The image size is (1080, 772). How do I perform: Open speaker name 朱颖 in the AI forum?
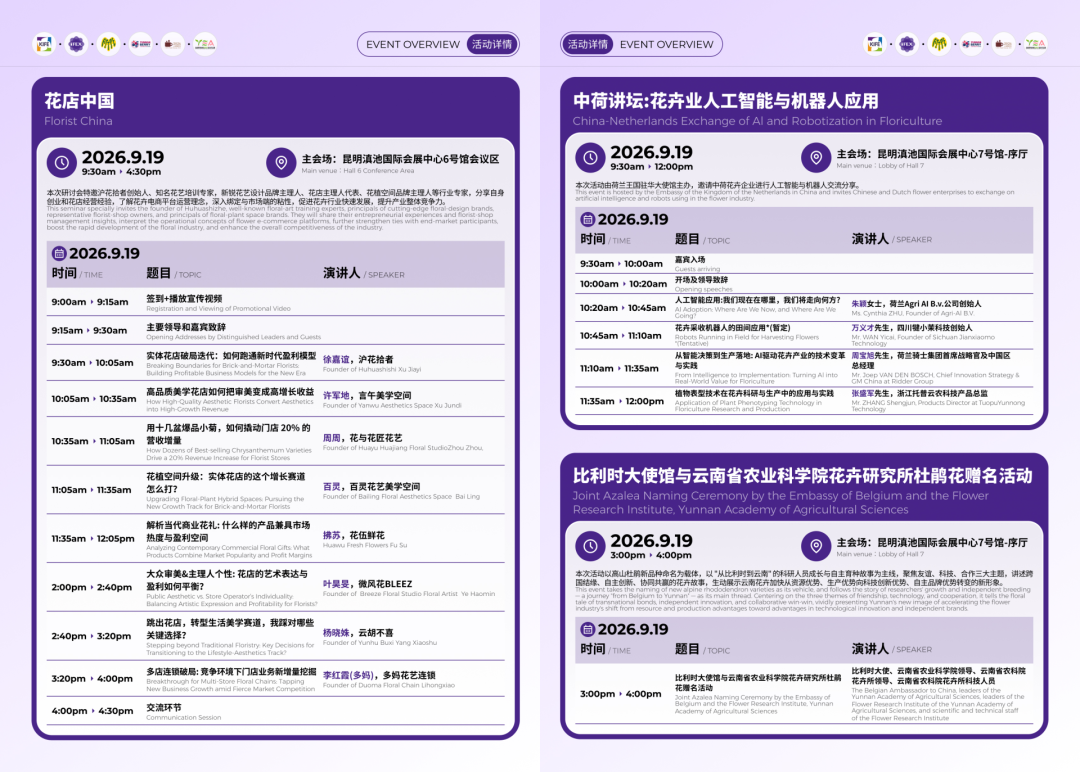click(x=859, y=304)
